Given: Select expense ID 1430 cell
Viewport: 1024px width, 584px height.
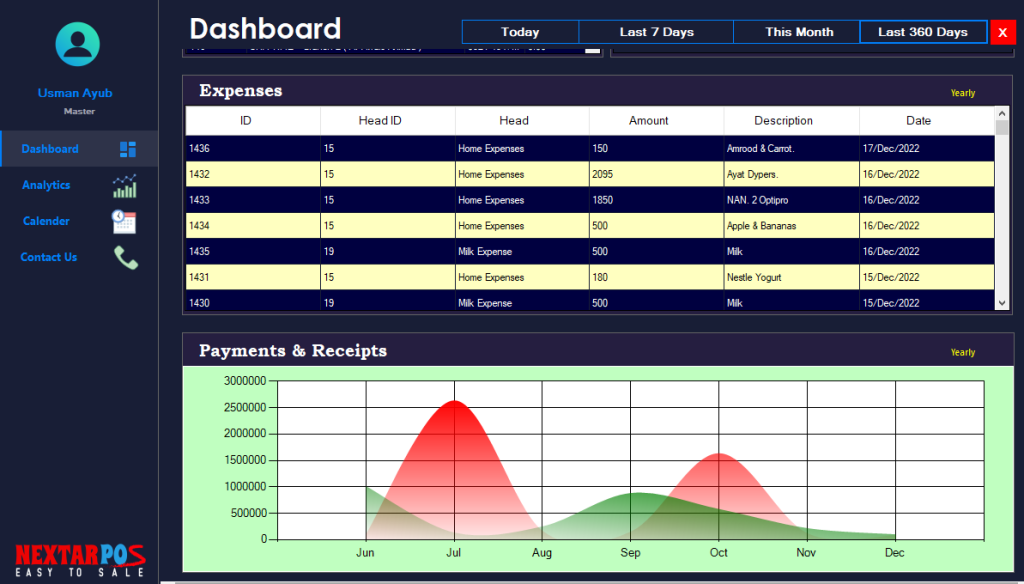Looking at the screenshot, I should pos(253,301).
